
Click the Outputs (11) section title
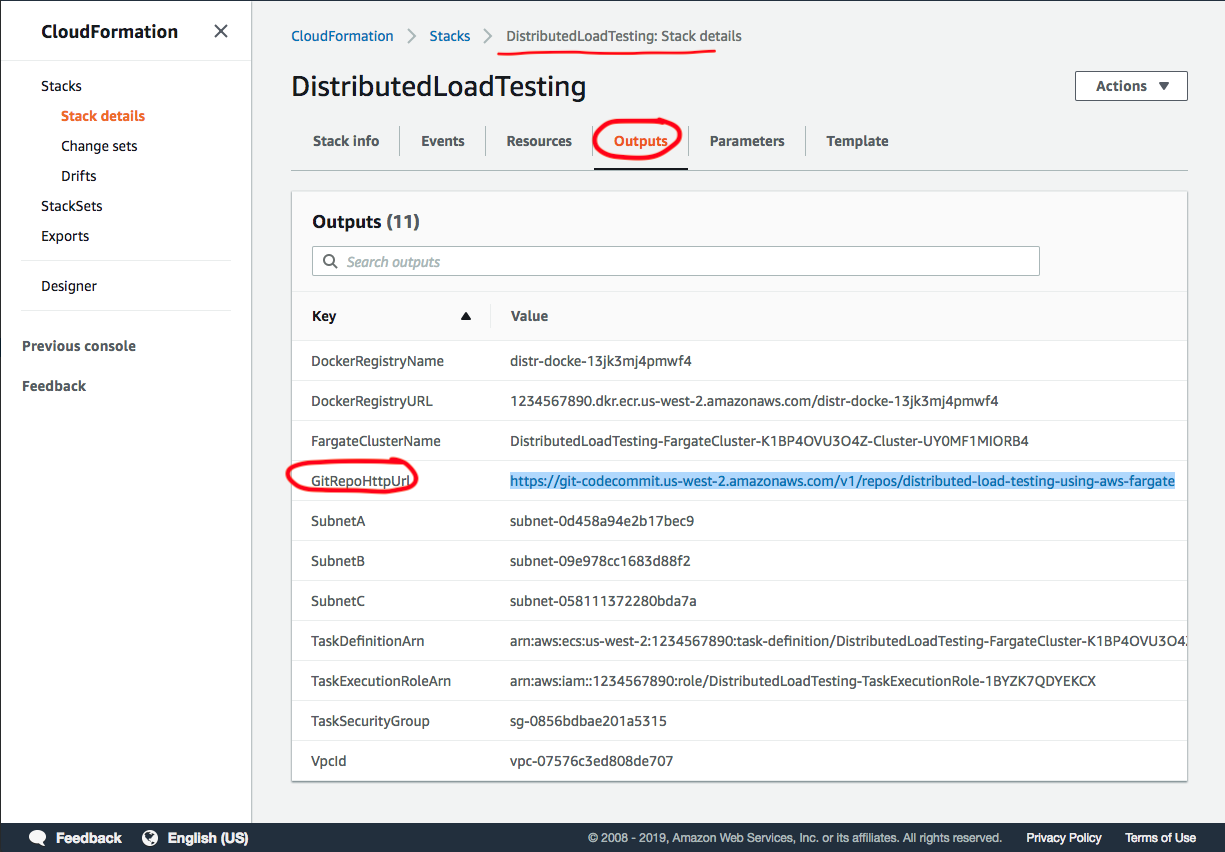tap(366, 222)
